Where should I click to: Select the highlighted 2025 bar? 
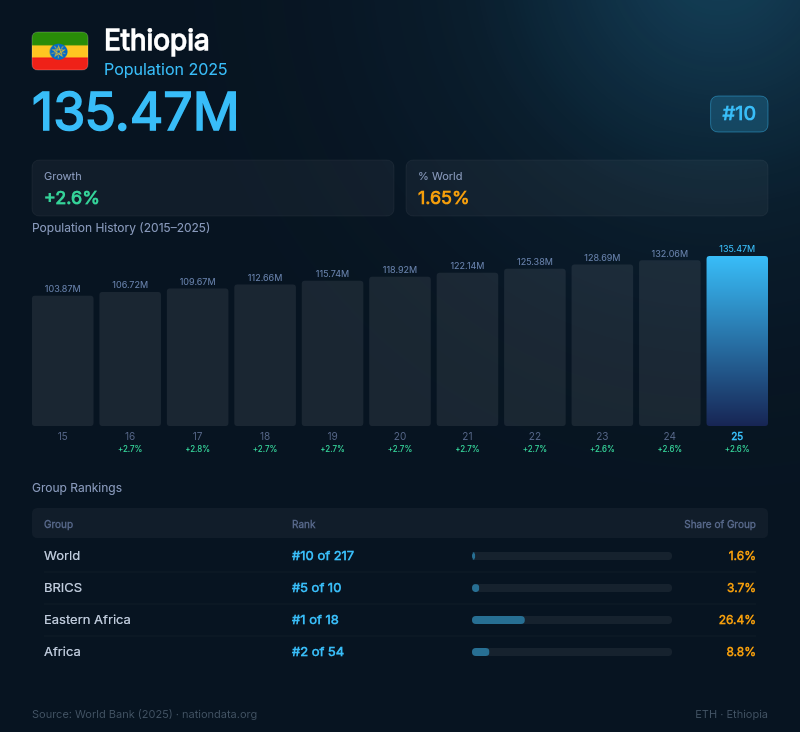(737, 341)
